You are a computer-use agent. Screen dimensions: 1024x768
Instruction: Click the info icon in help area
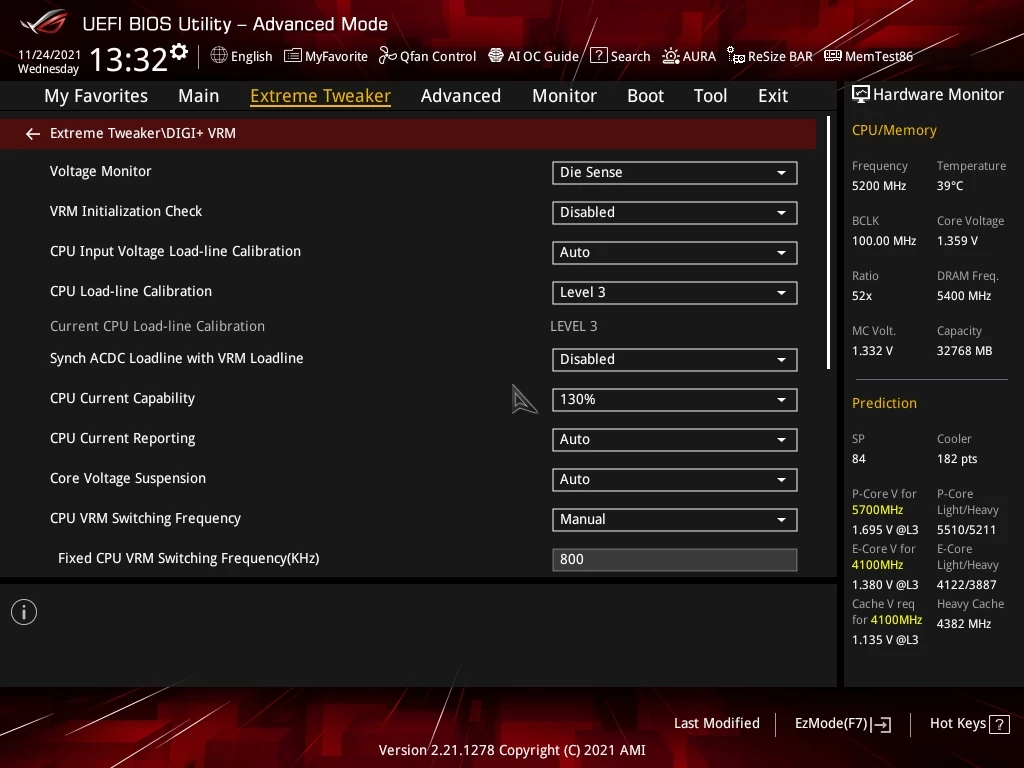coord(24,612)
